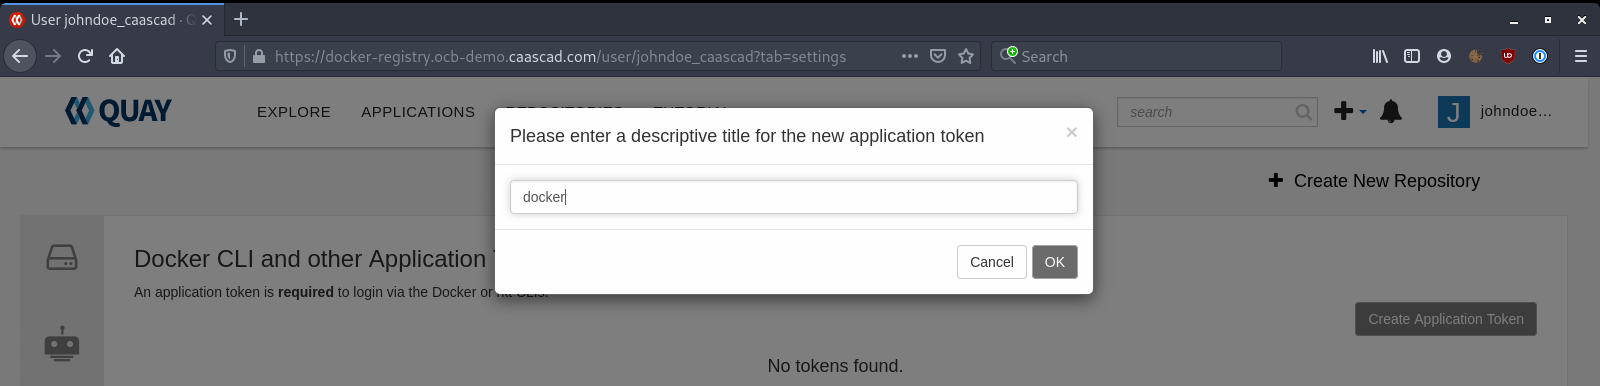Viewport: 1600px width, 386px height.
Task: Open the Firefox hamburger menu
Action: [1581, 56]
